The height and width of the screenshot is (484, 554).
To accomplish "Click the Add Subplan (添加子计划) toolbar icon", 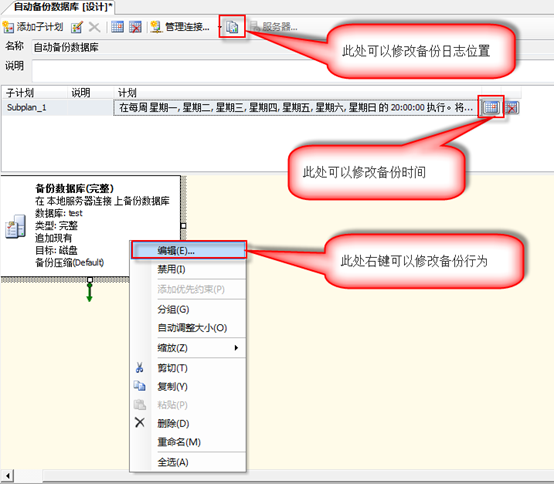I will coord(8,27).
